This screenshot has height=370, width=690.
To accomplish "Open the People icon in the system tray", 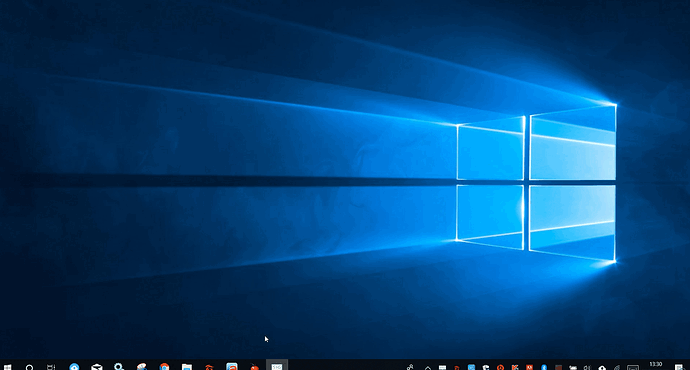I will [410, 367].
